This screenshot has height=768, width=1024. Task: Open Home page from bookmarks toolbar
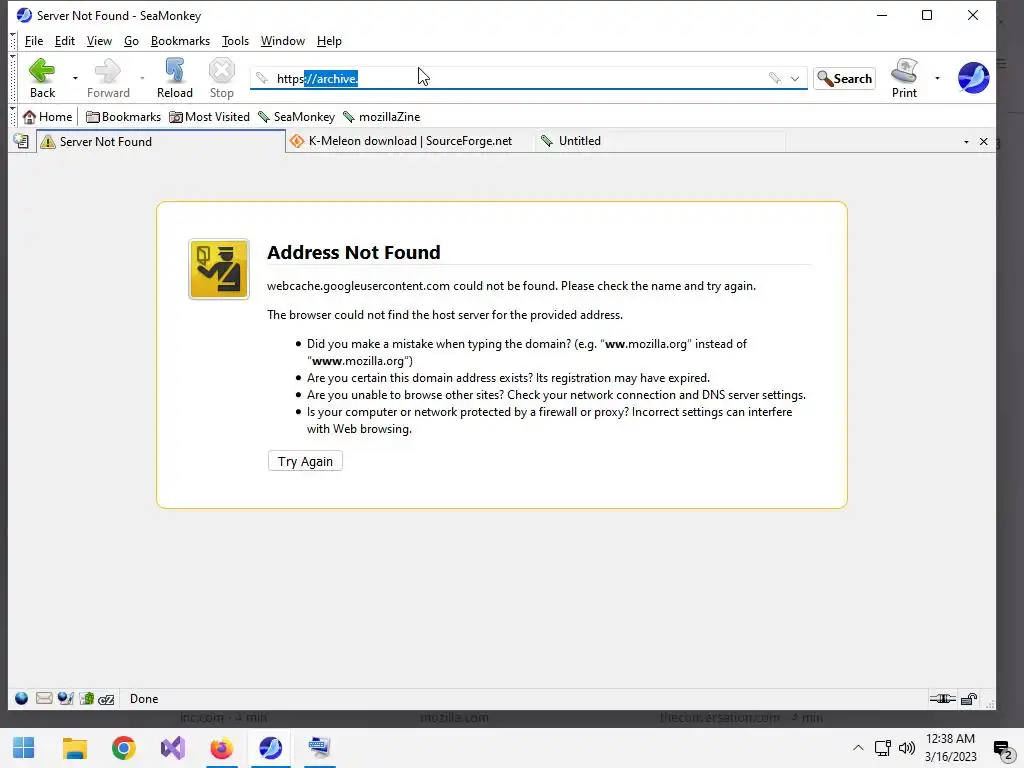tap(47, 117)
